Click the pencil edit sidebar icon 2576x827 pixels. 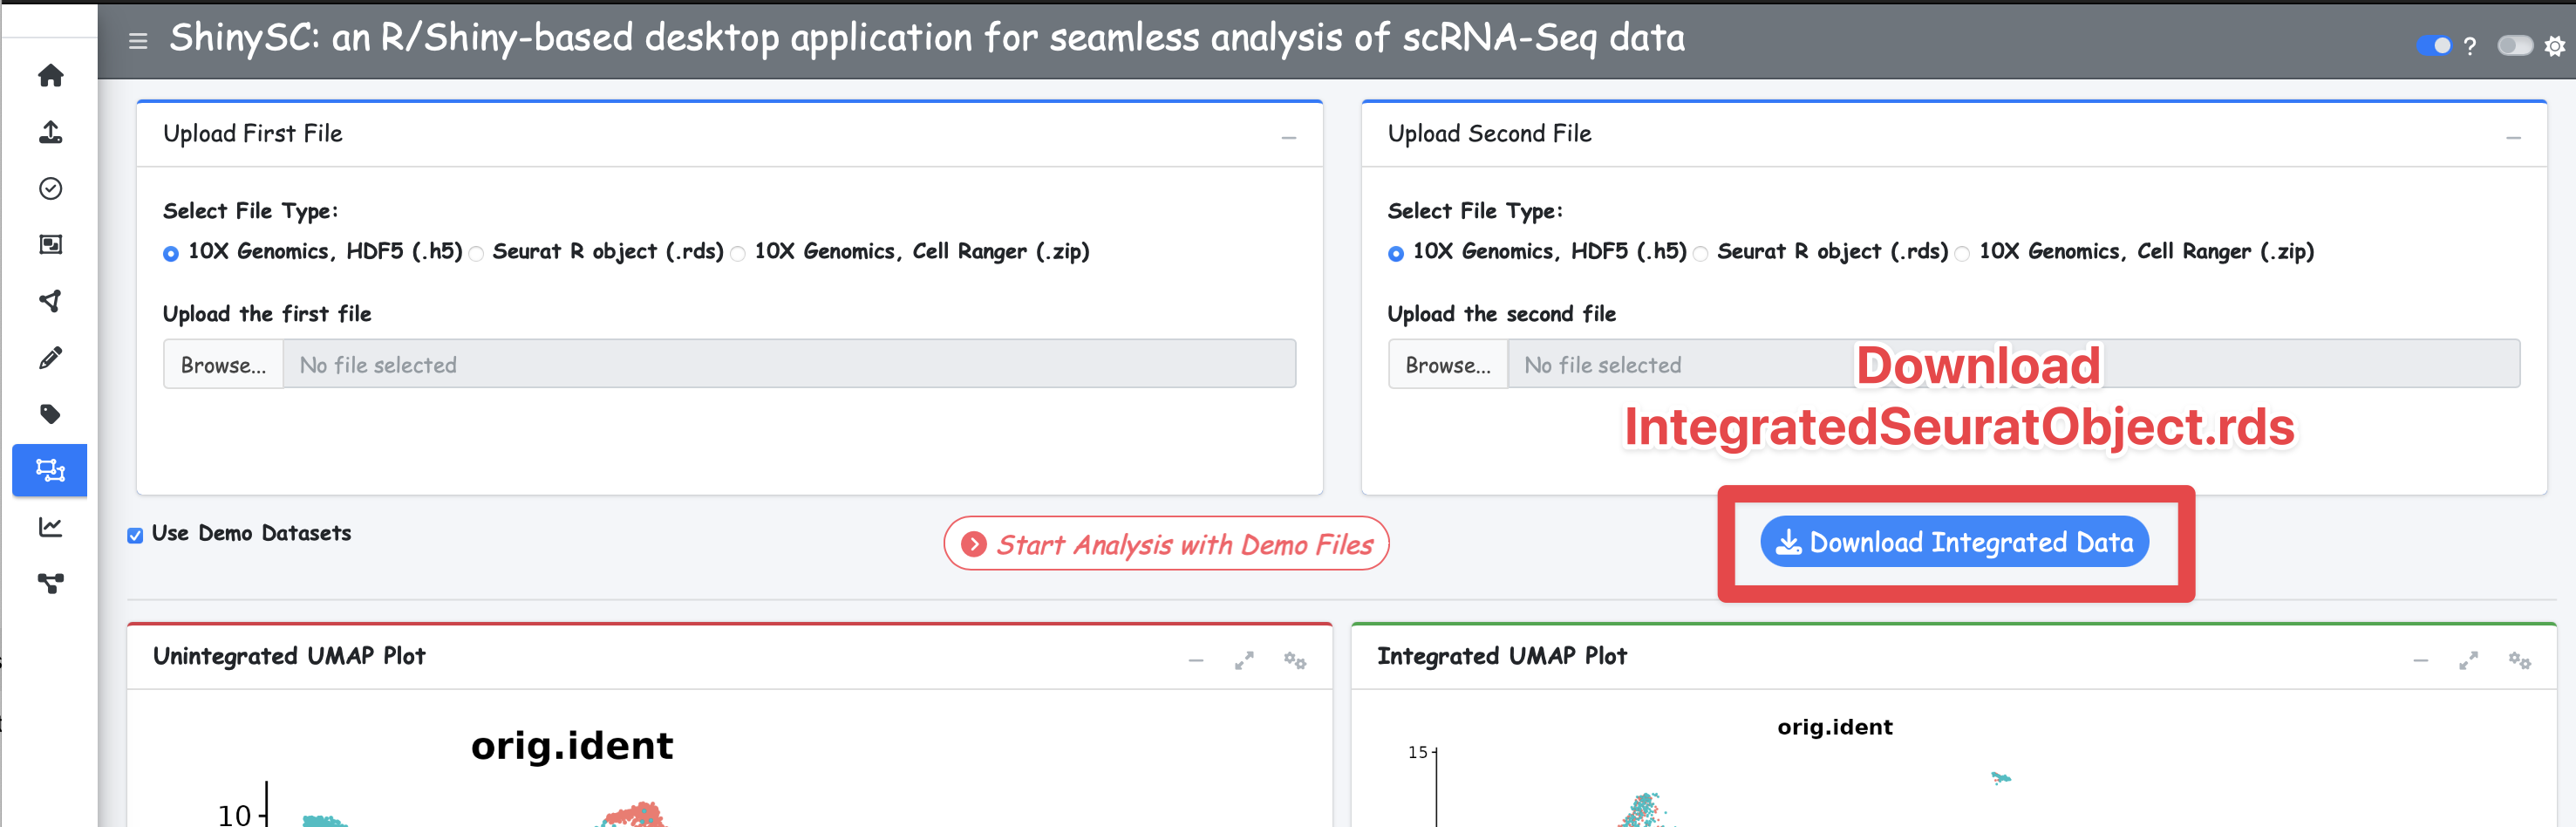point(50,358)
